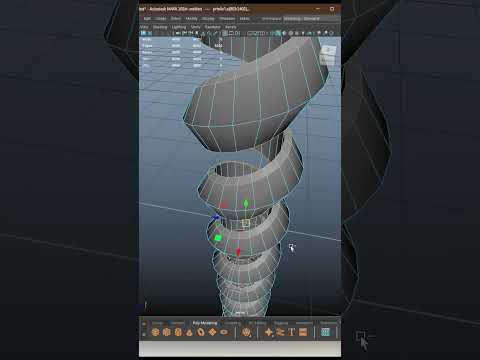The image size is (480, 360).
Task: Click the teal grid shelf icon
Action: (325, 332)
